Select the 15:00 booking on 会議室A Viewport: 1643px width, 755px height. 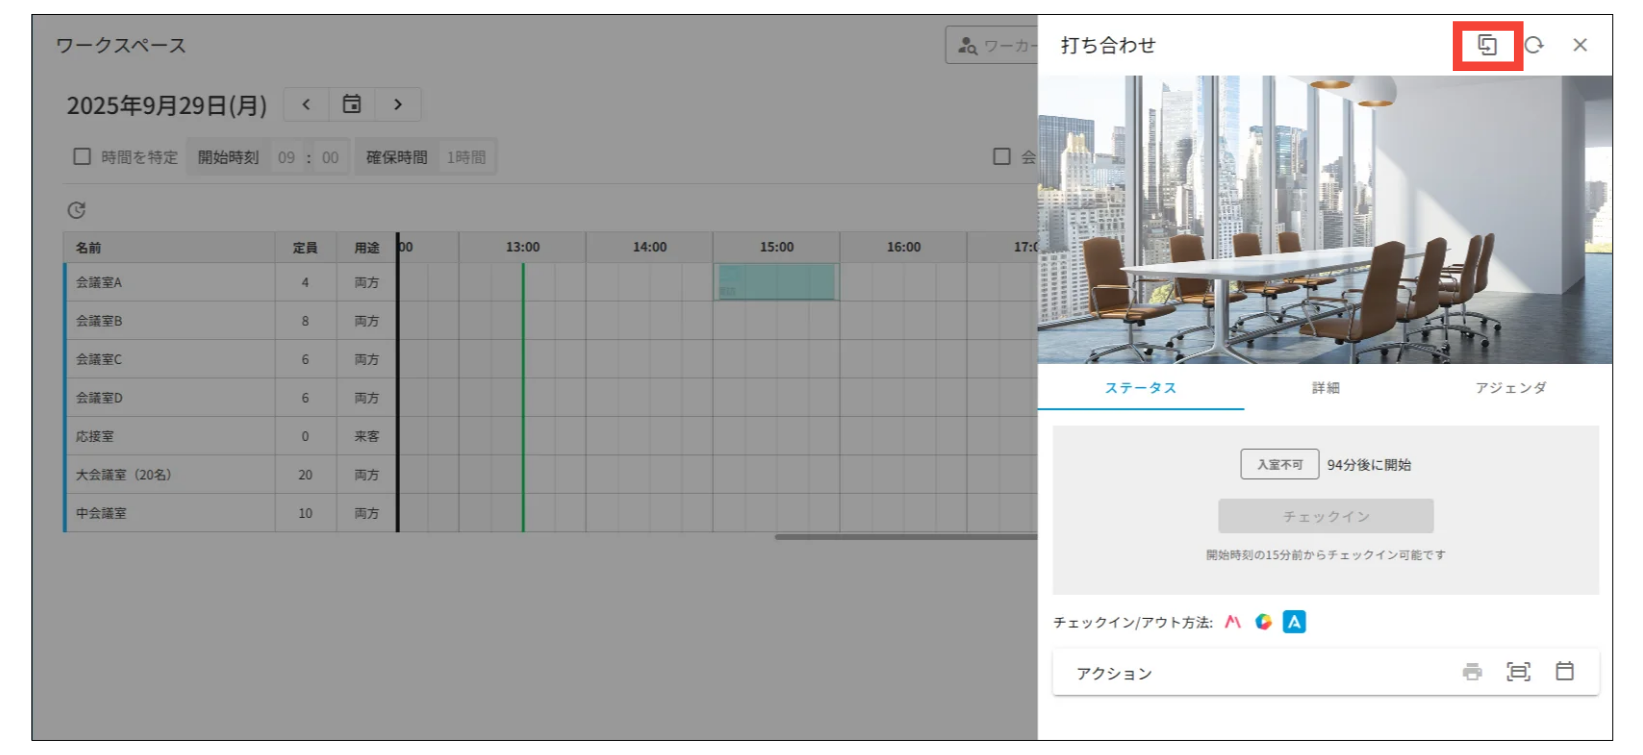(x=776, y=282)
